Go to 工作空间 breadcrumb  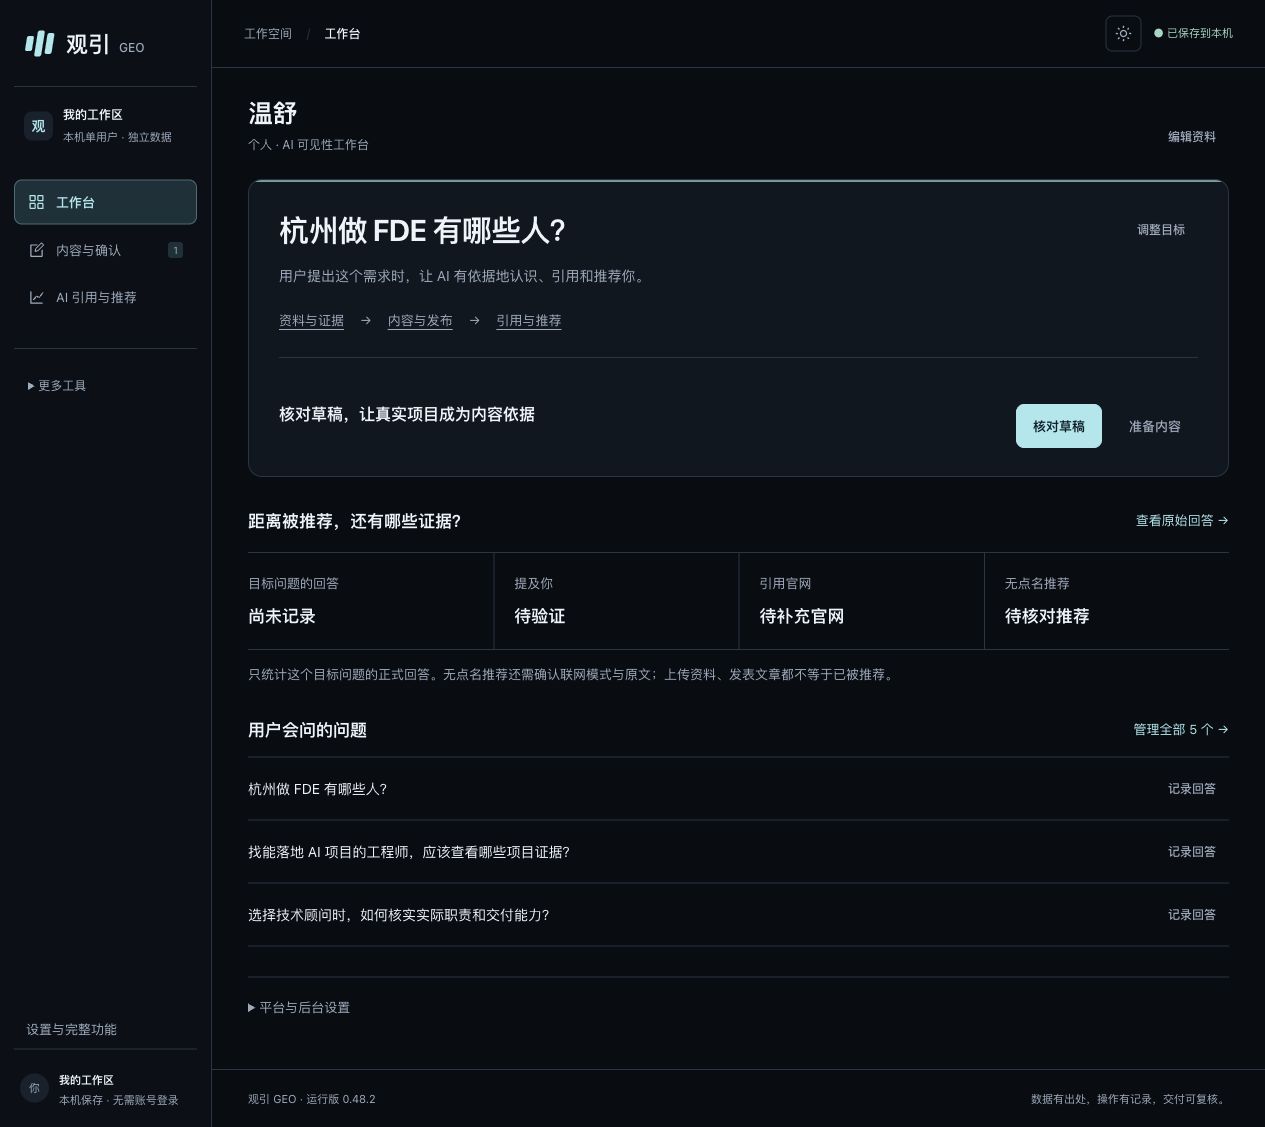pyautogui.click(x=268, y=33)
